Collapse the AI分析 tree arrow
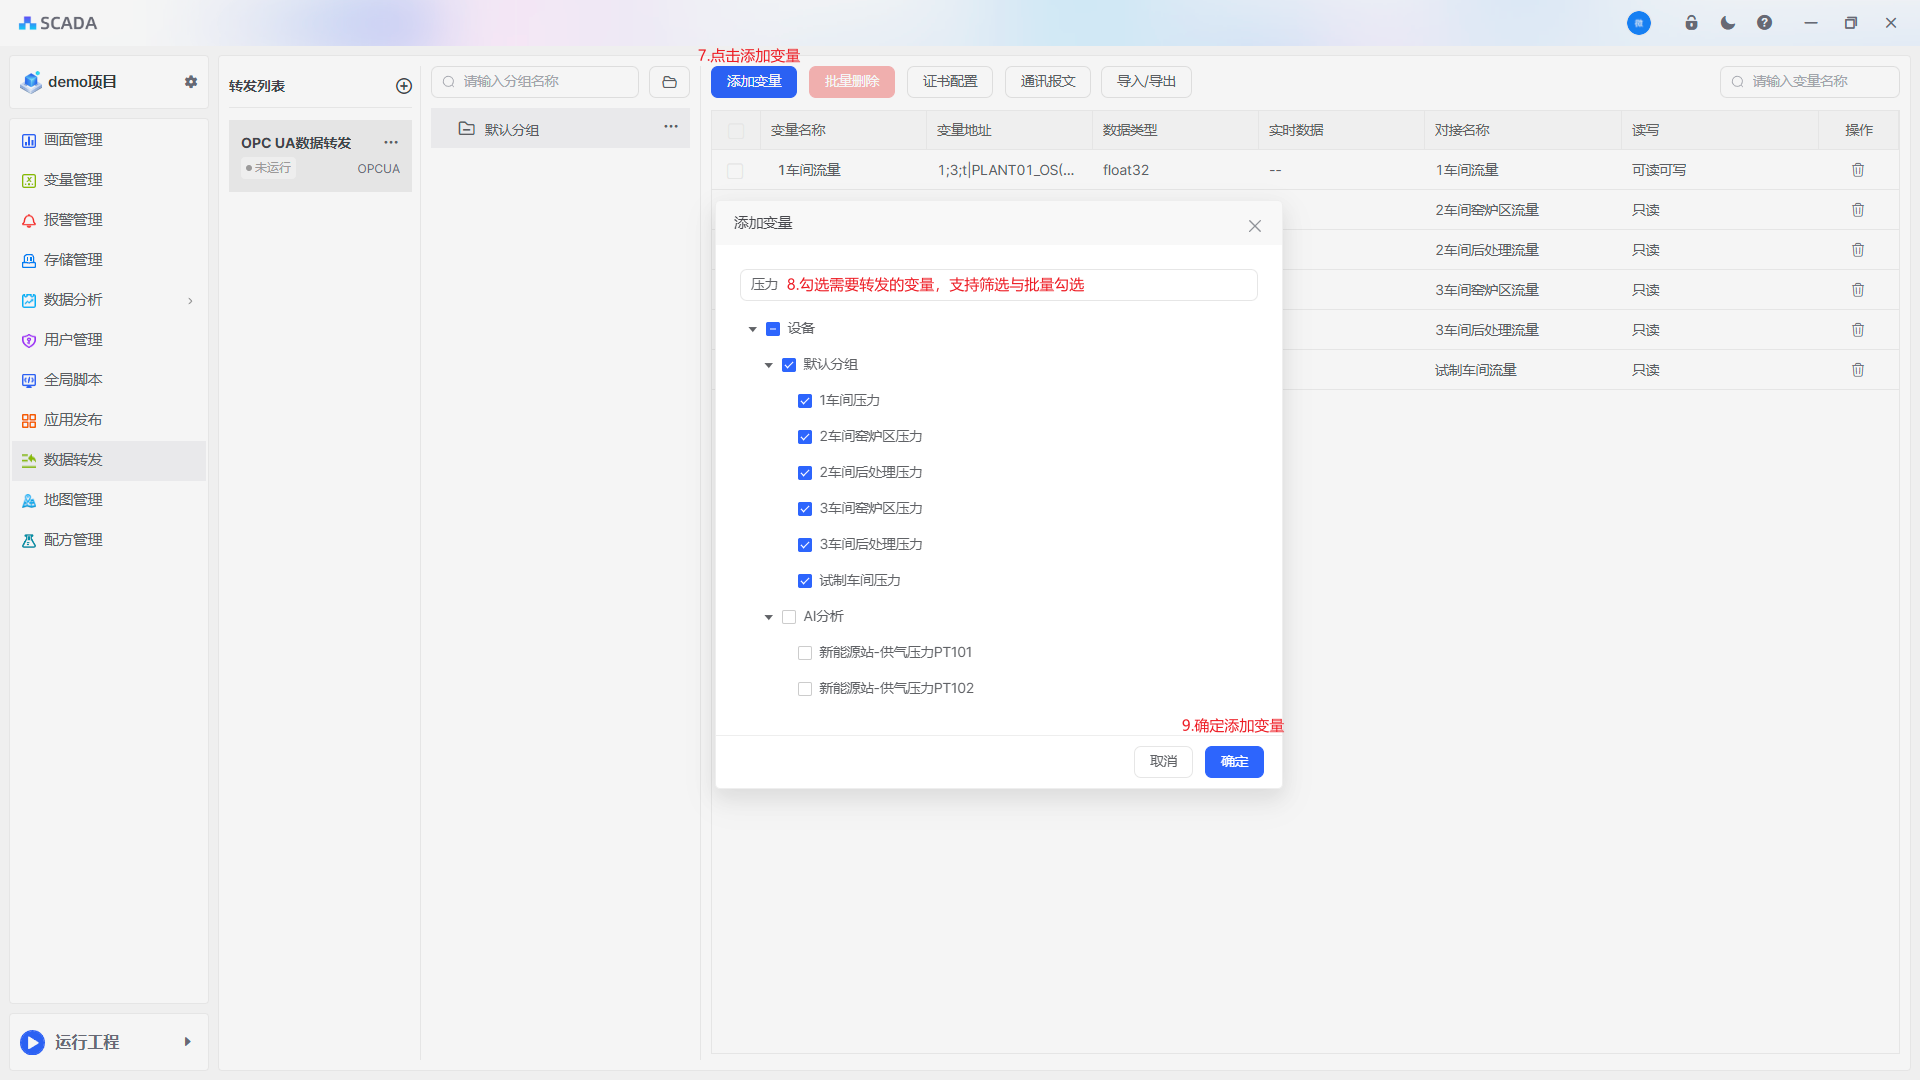This screenshot has height=1080, width=1920. (769, 617)
